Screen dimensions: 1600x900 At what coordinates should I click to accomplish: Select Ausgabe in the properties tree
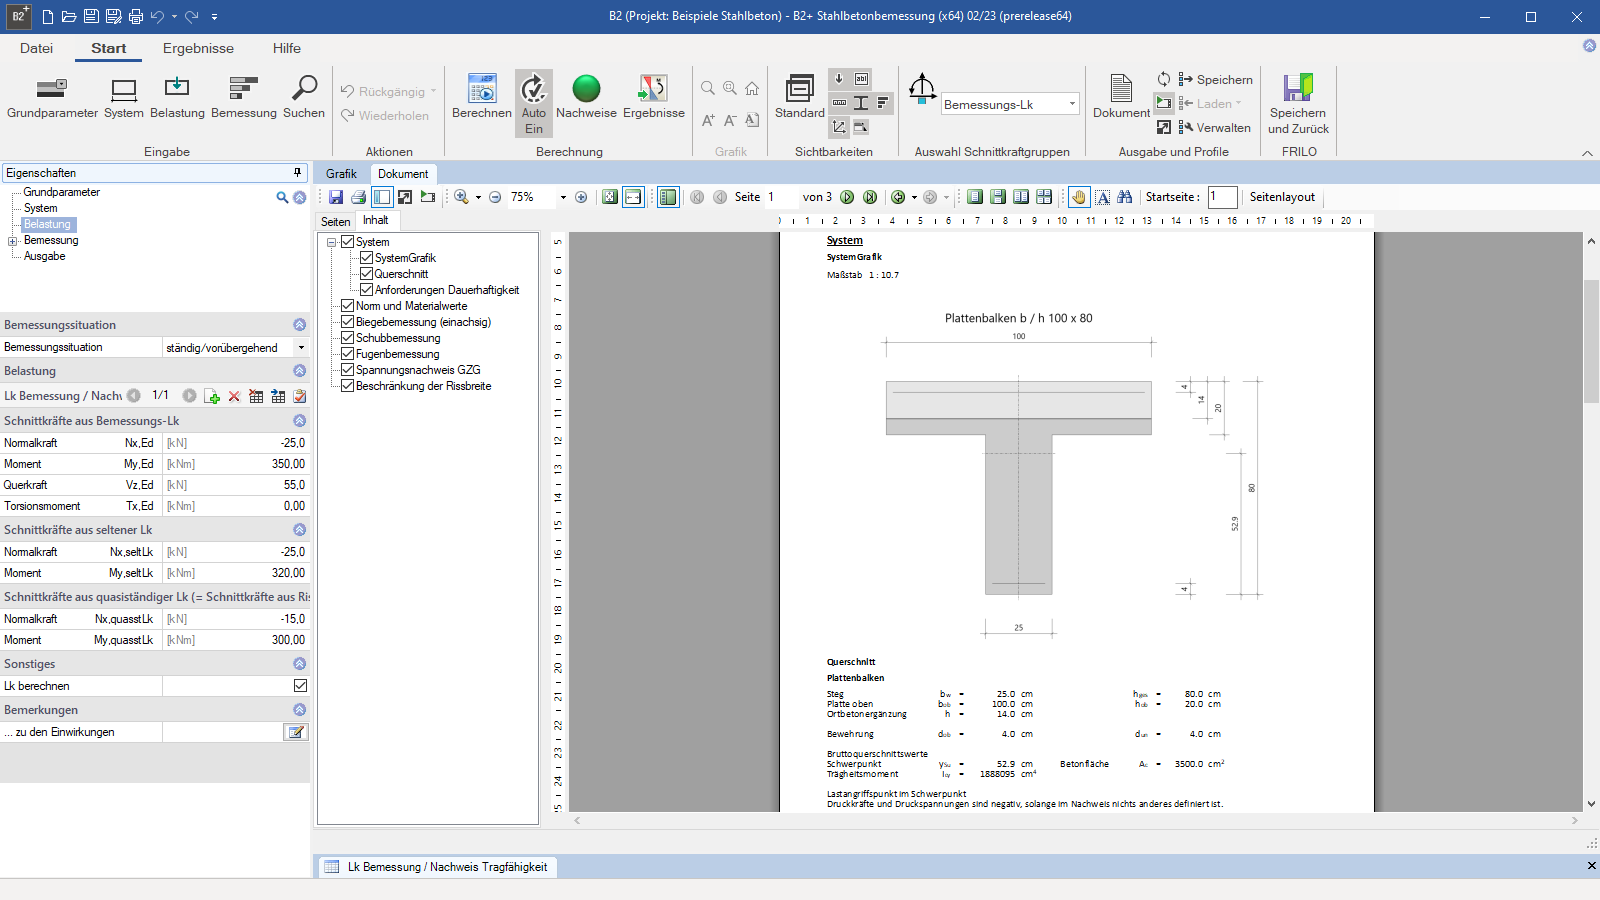(x=44, y=257)
